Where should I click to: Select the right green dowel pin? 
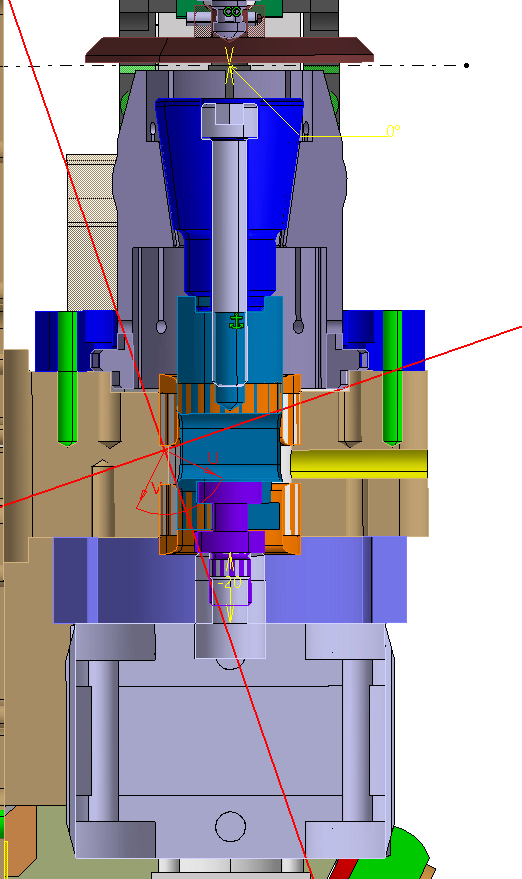[x=392, y=378]
